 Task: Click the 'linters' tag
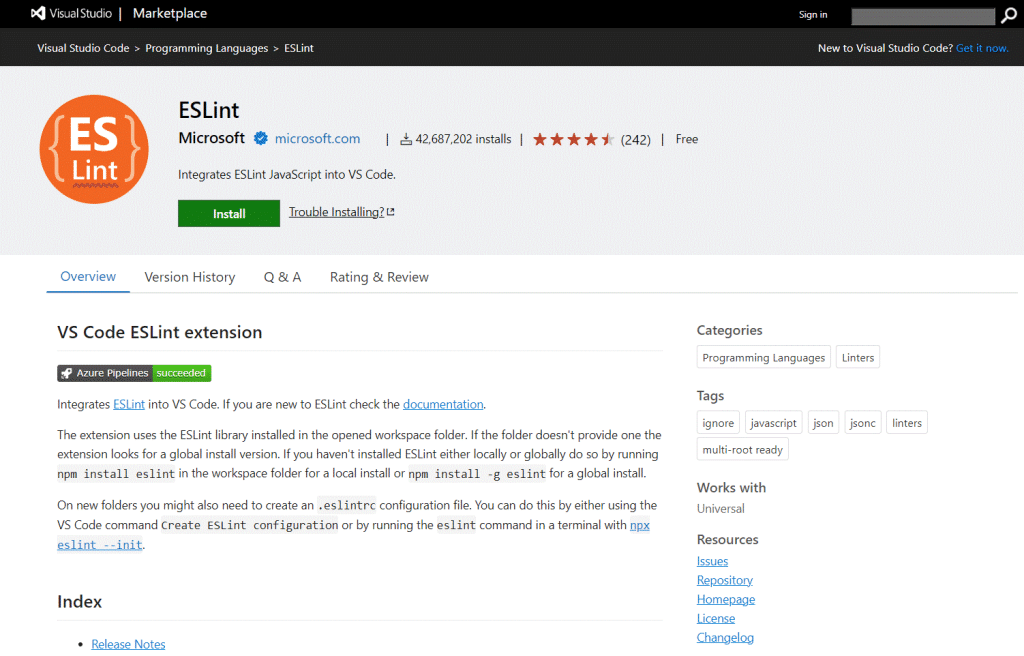(906, 423)
